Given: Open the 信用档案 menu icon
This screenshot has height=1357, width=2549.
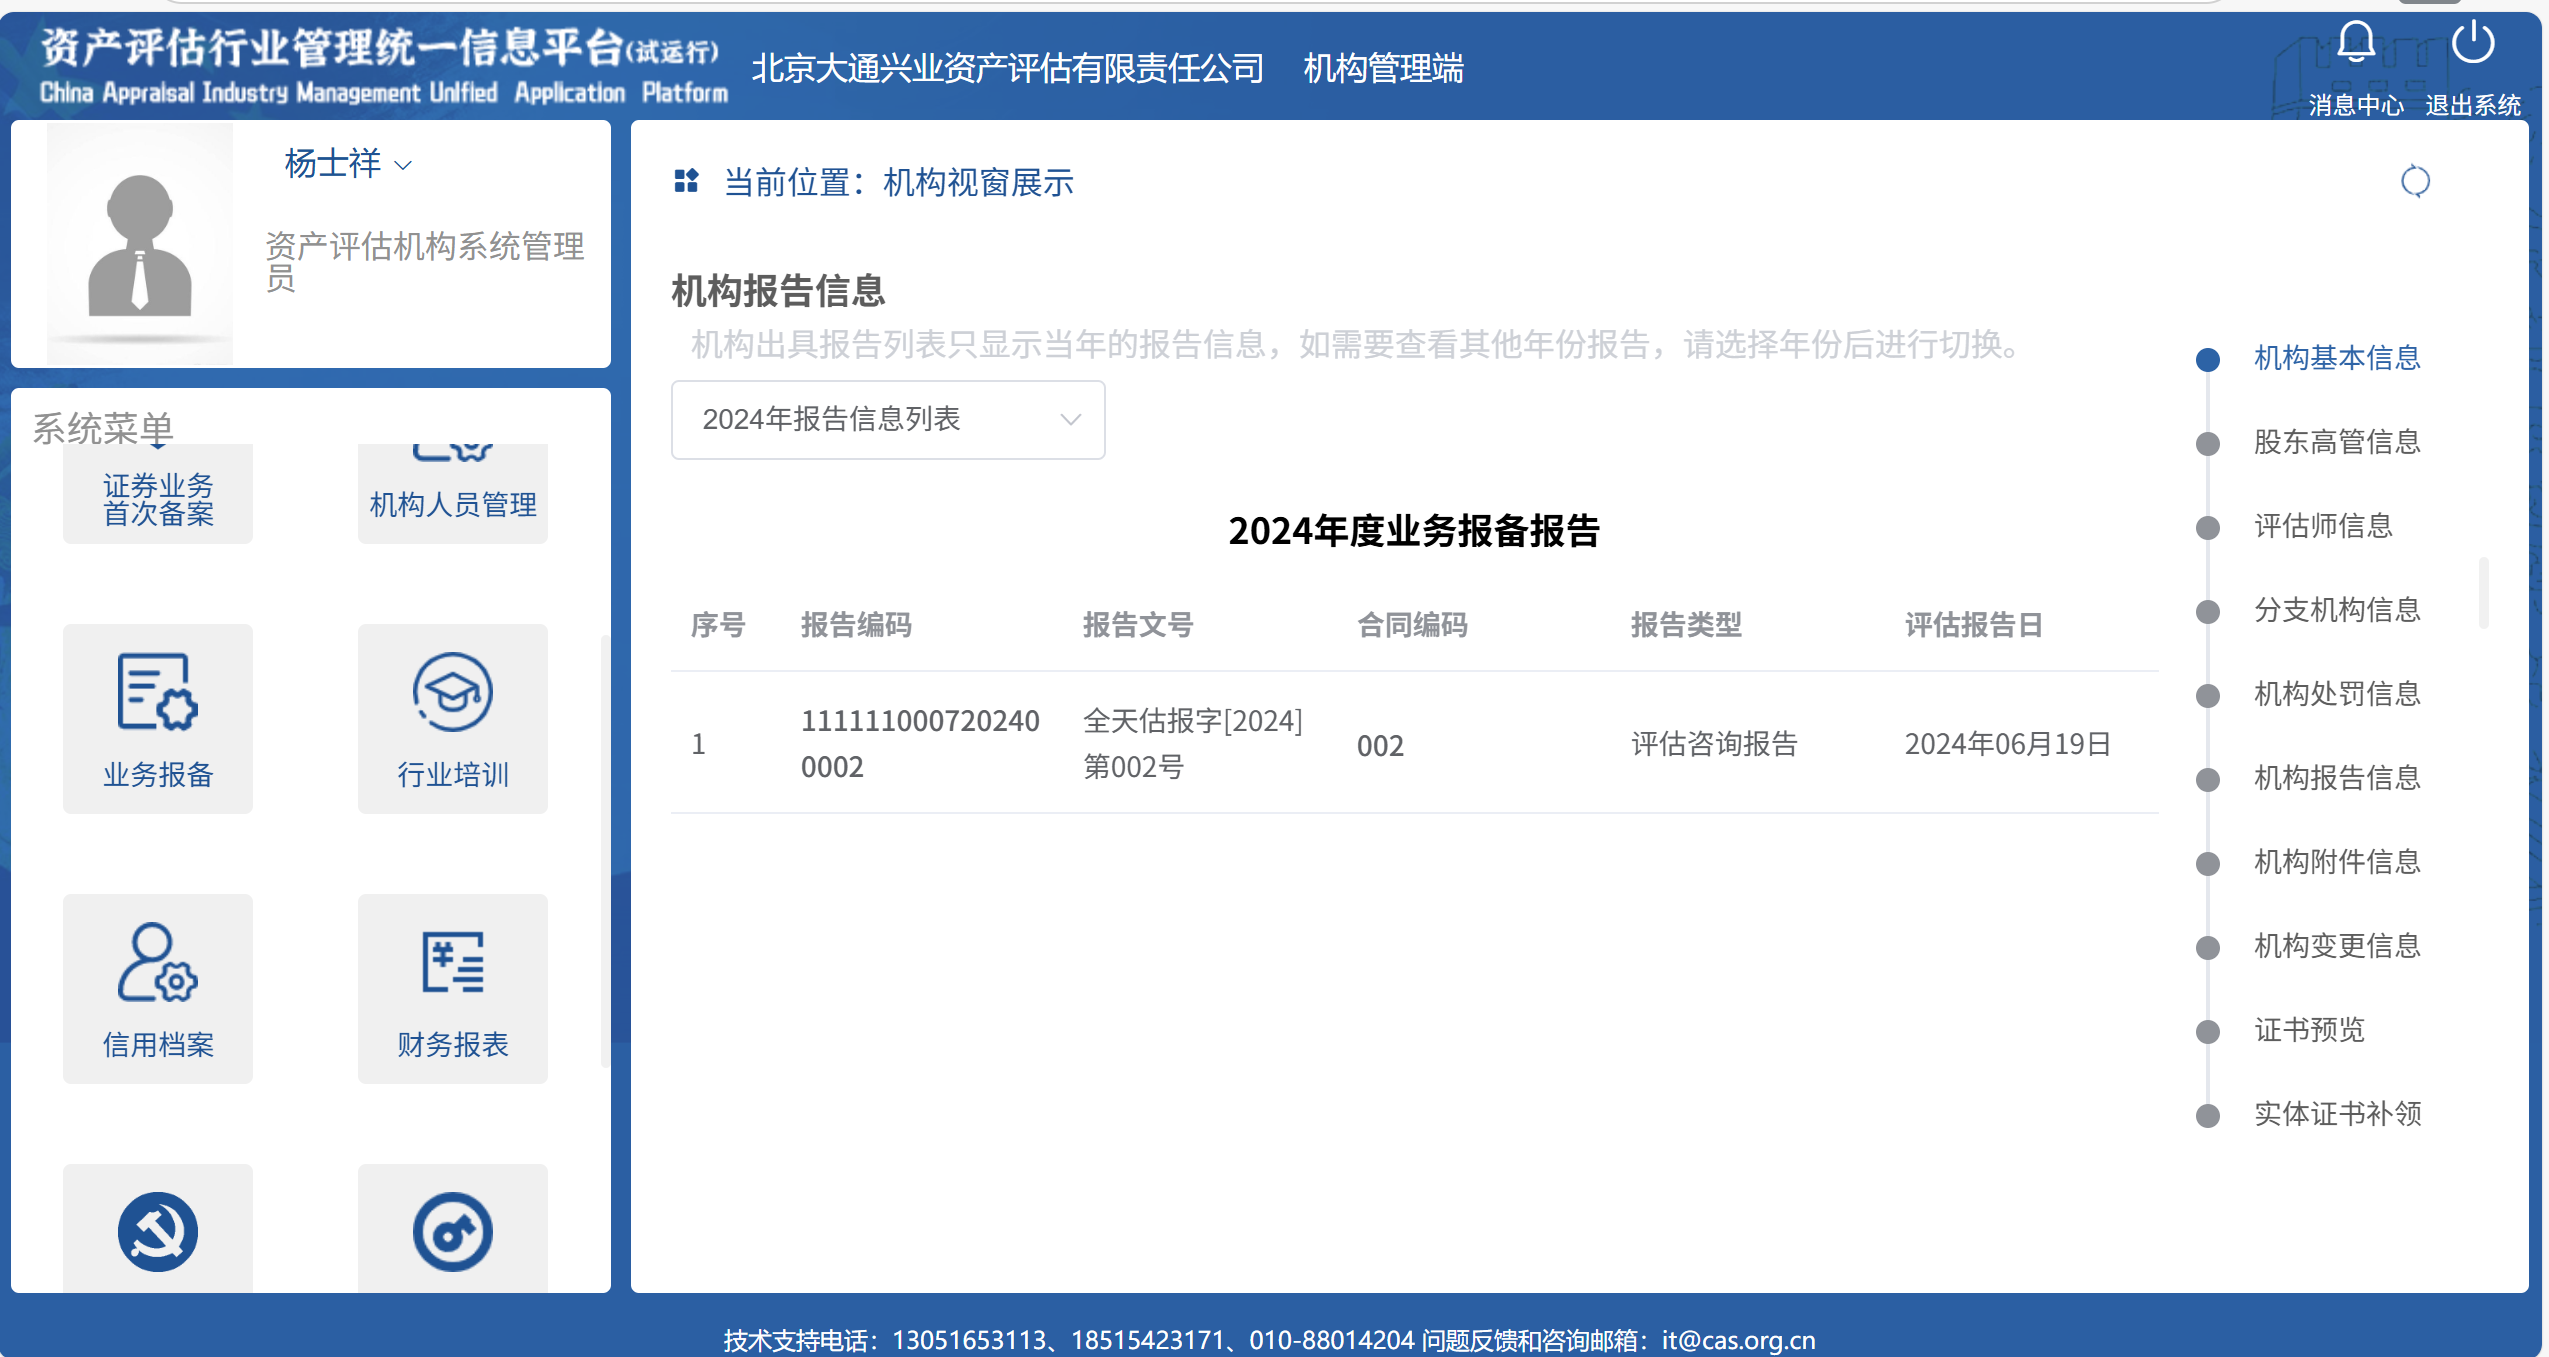Looking at the screenshot, I should click(x=158, y=962).
